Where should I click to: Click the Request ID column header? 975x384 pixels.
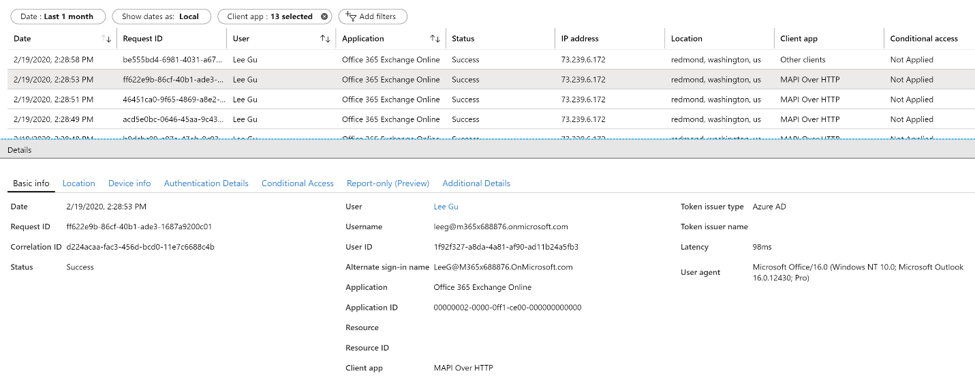142,39
